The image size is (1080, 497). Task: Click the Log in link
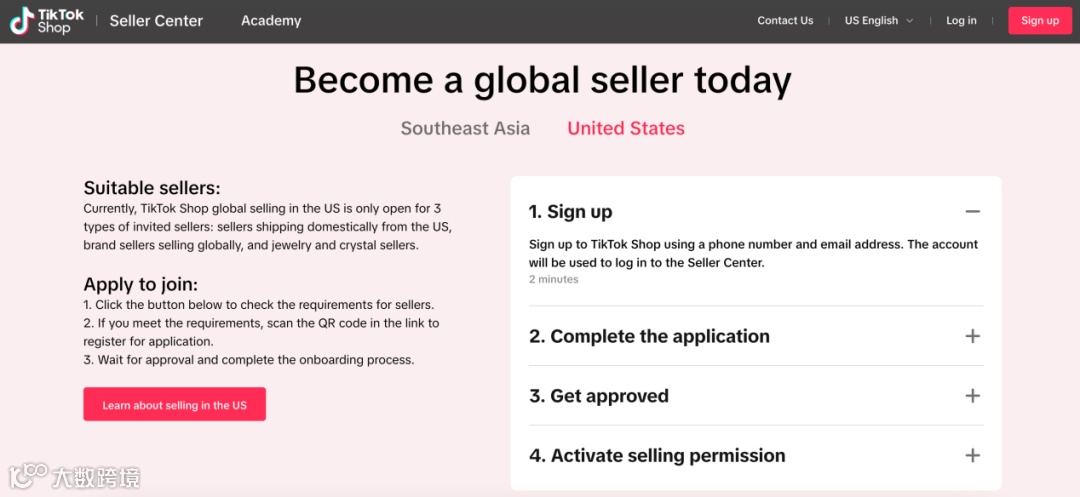(x=961, y=21)
